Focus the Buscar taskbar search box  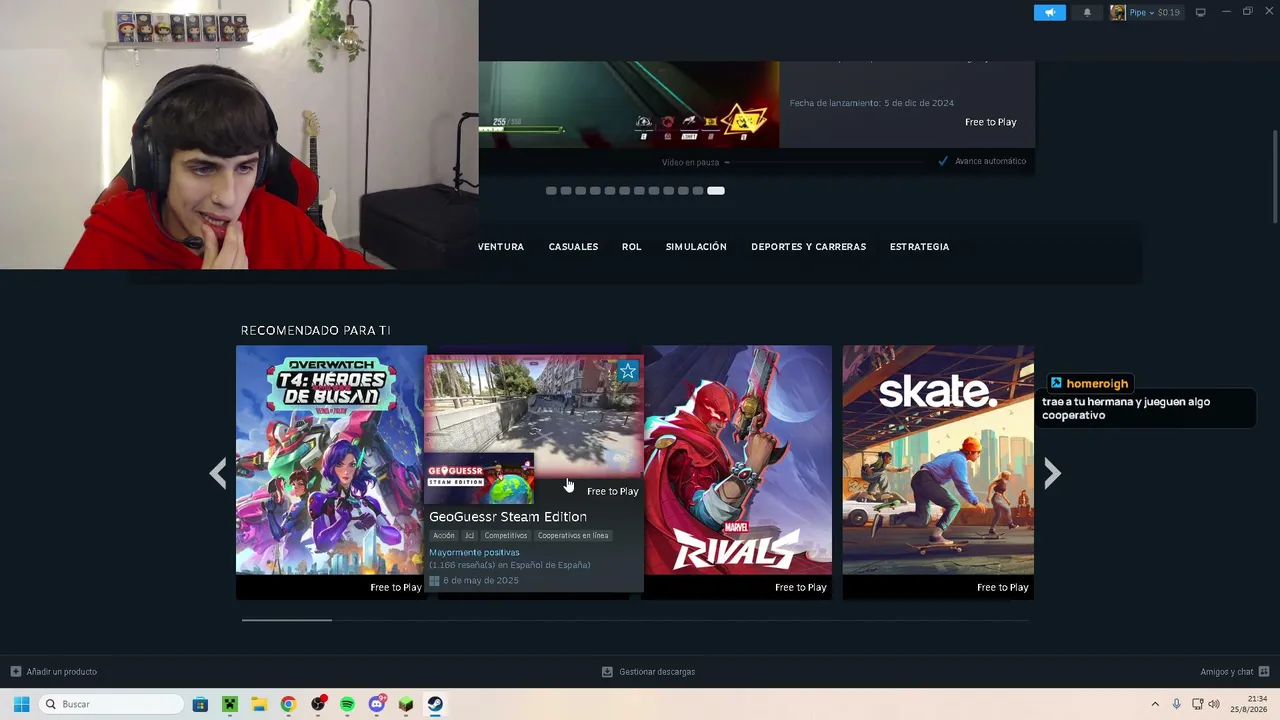112,704
